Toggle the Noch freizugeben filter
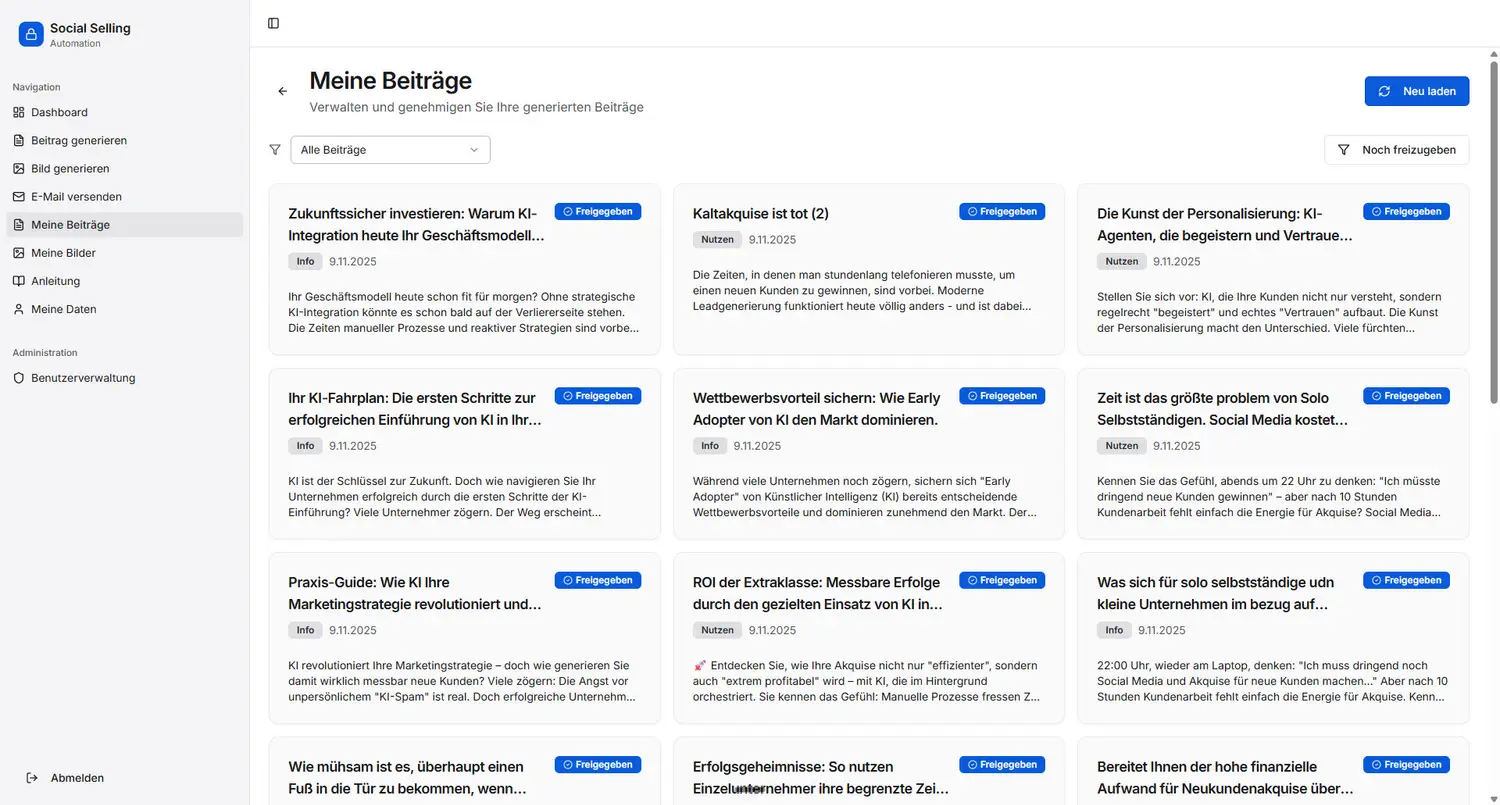Screen dimensions: 1500x805 (1396, 150)
